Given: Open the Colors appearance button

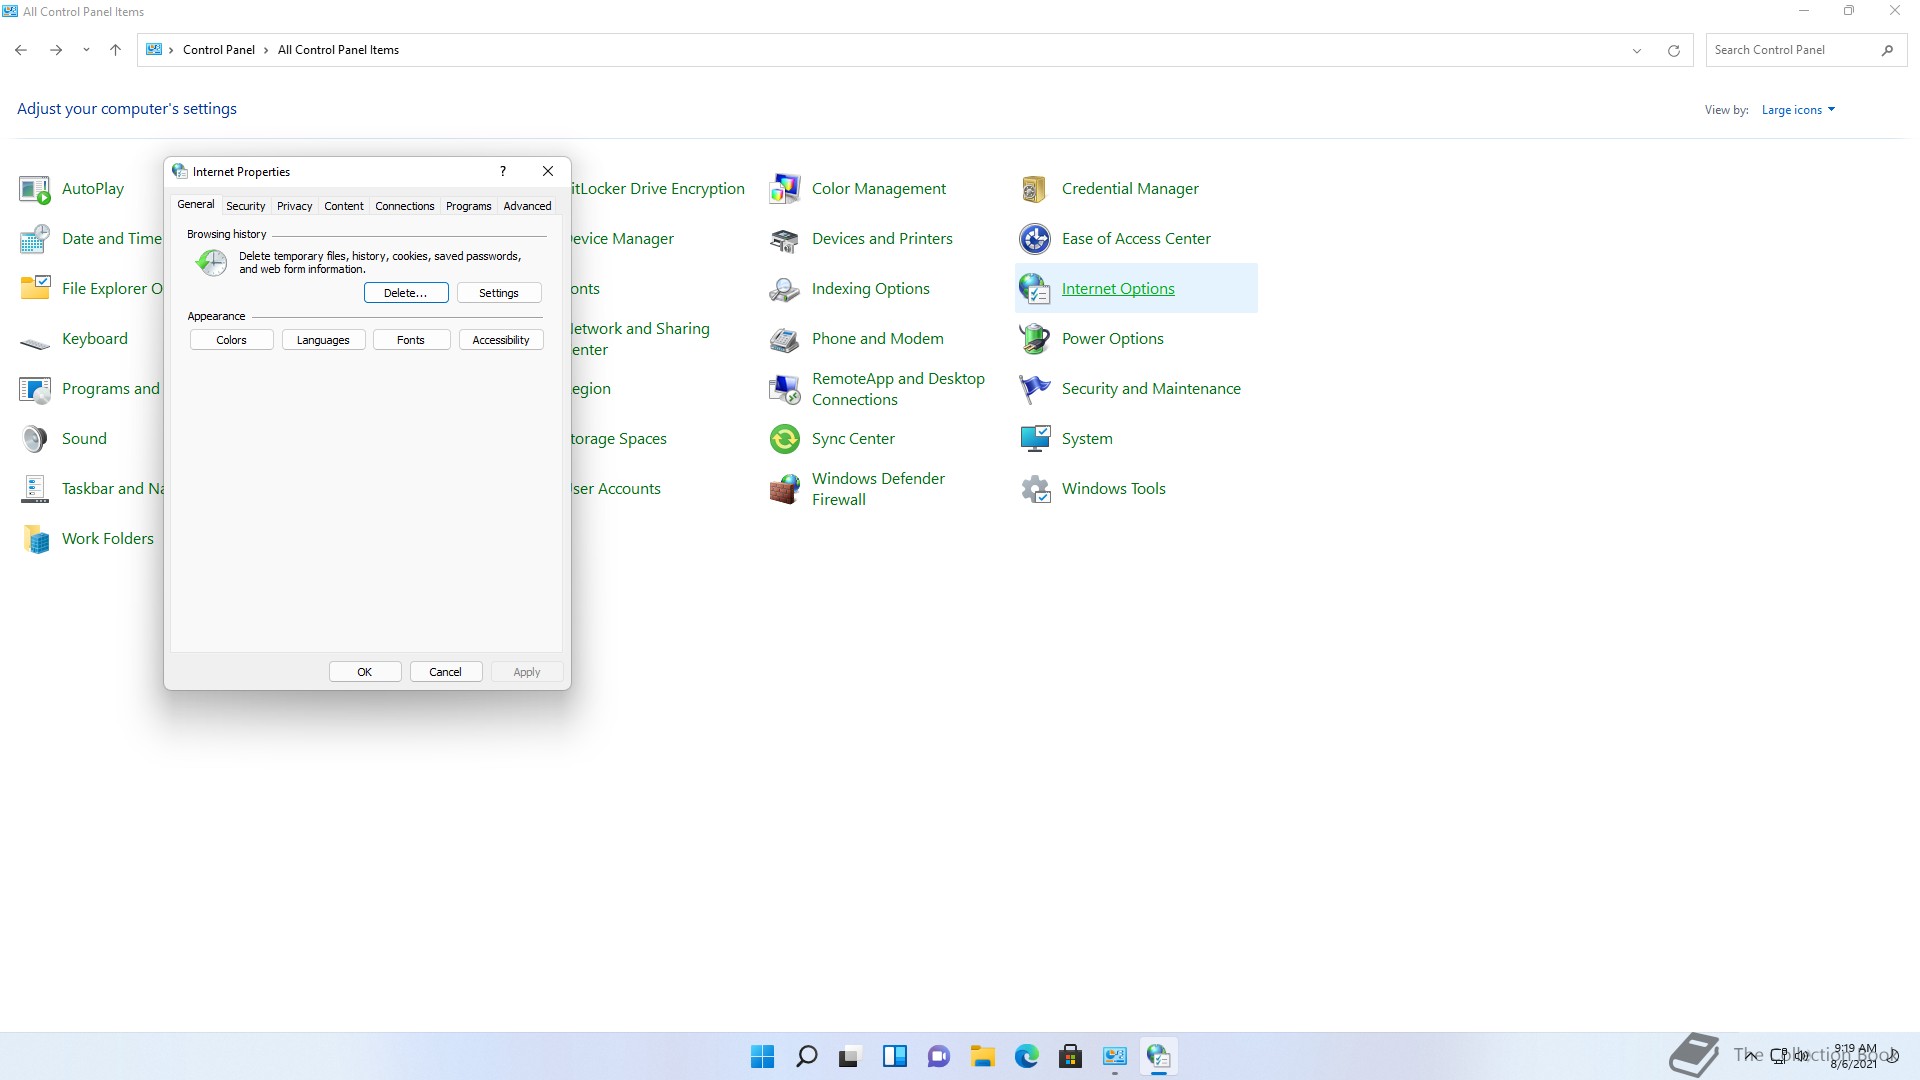Looking at the screenshot, I should [x=231, y=340].
